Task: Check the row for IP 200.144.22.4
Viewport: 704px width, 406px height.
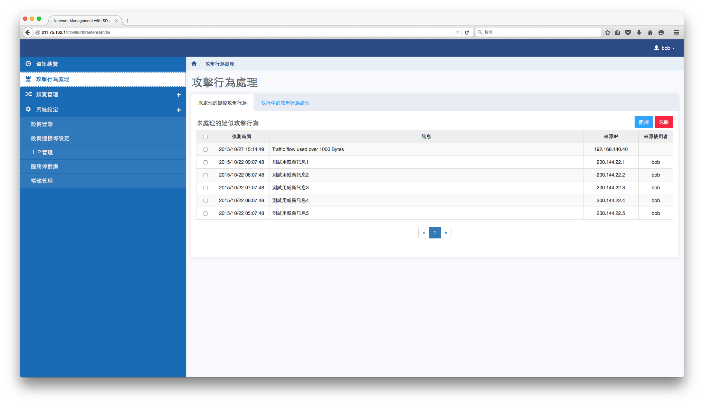Action: (x=206, y=201)
